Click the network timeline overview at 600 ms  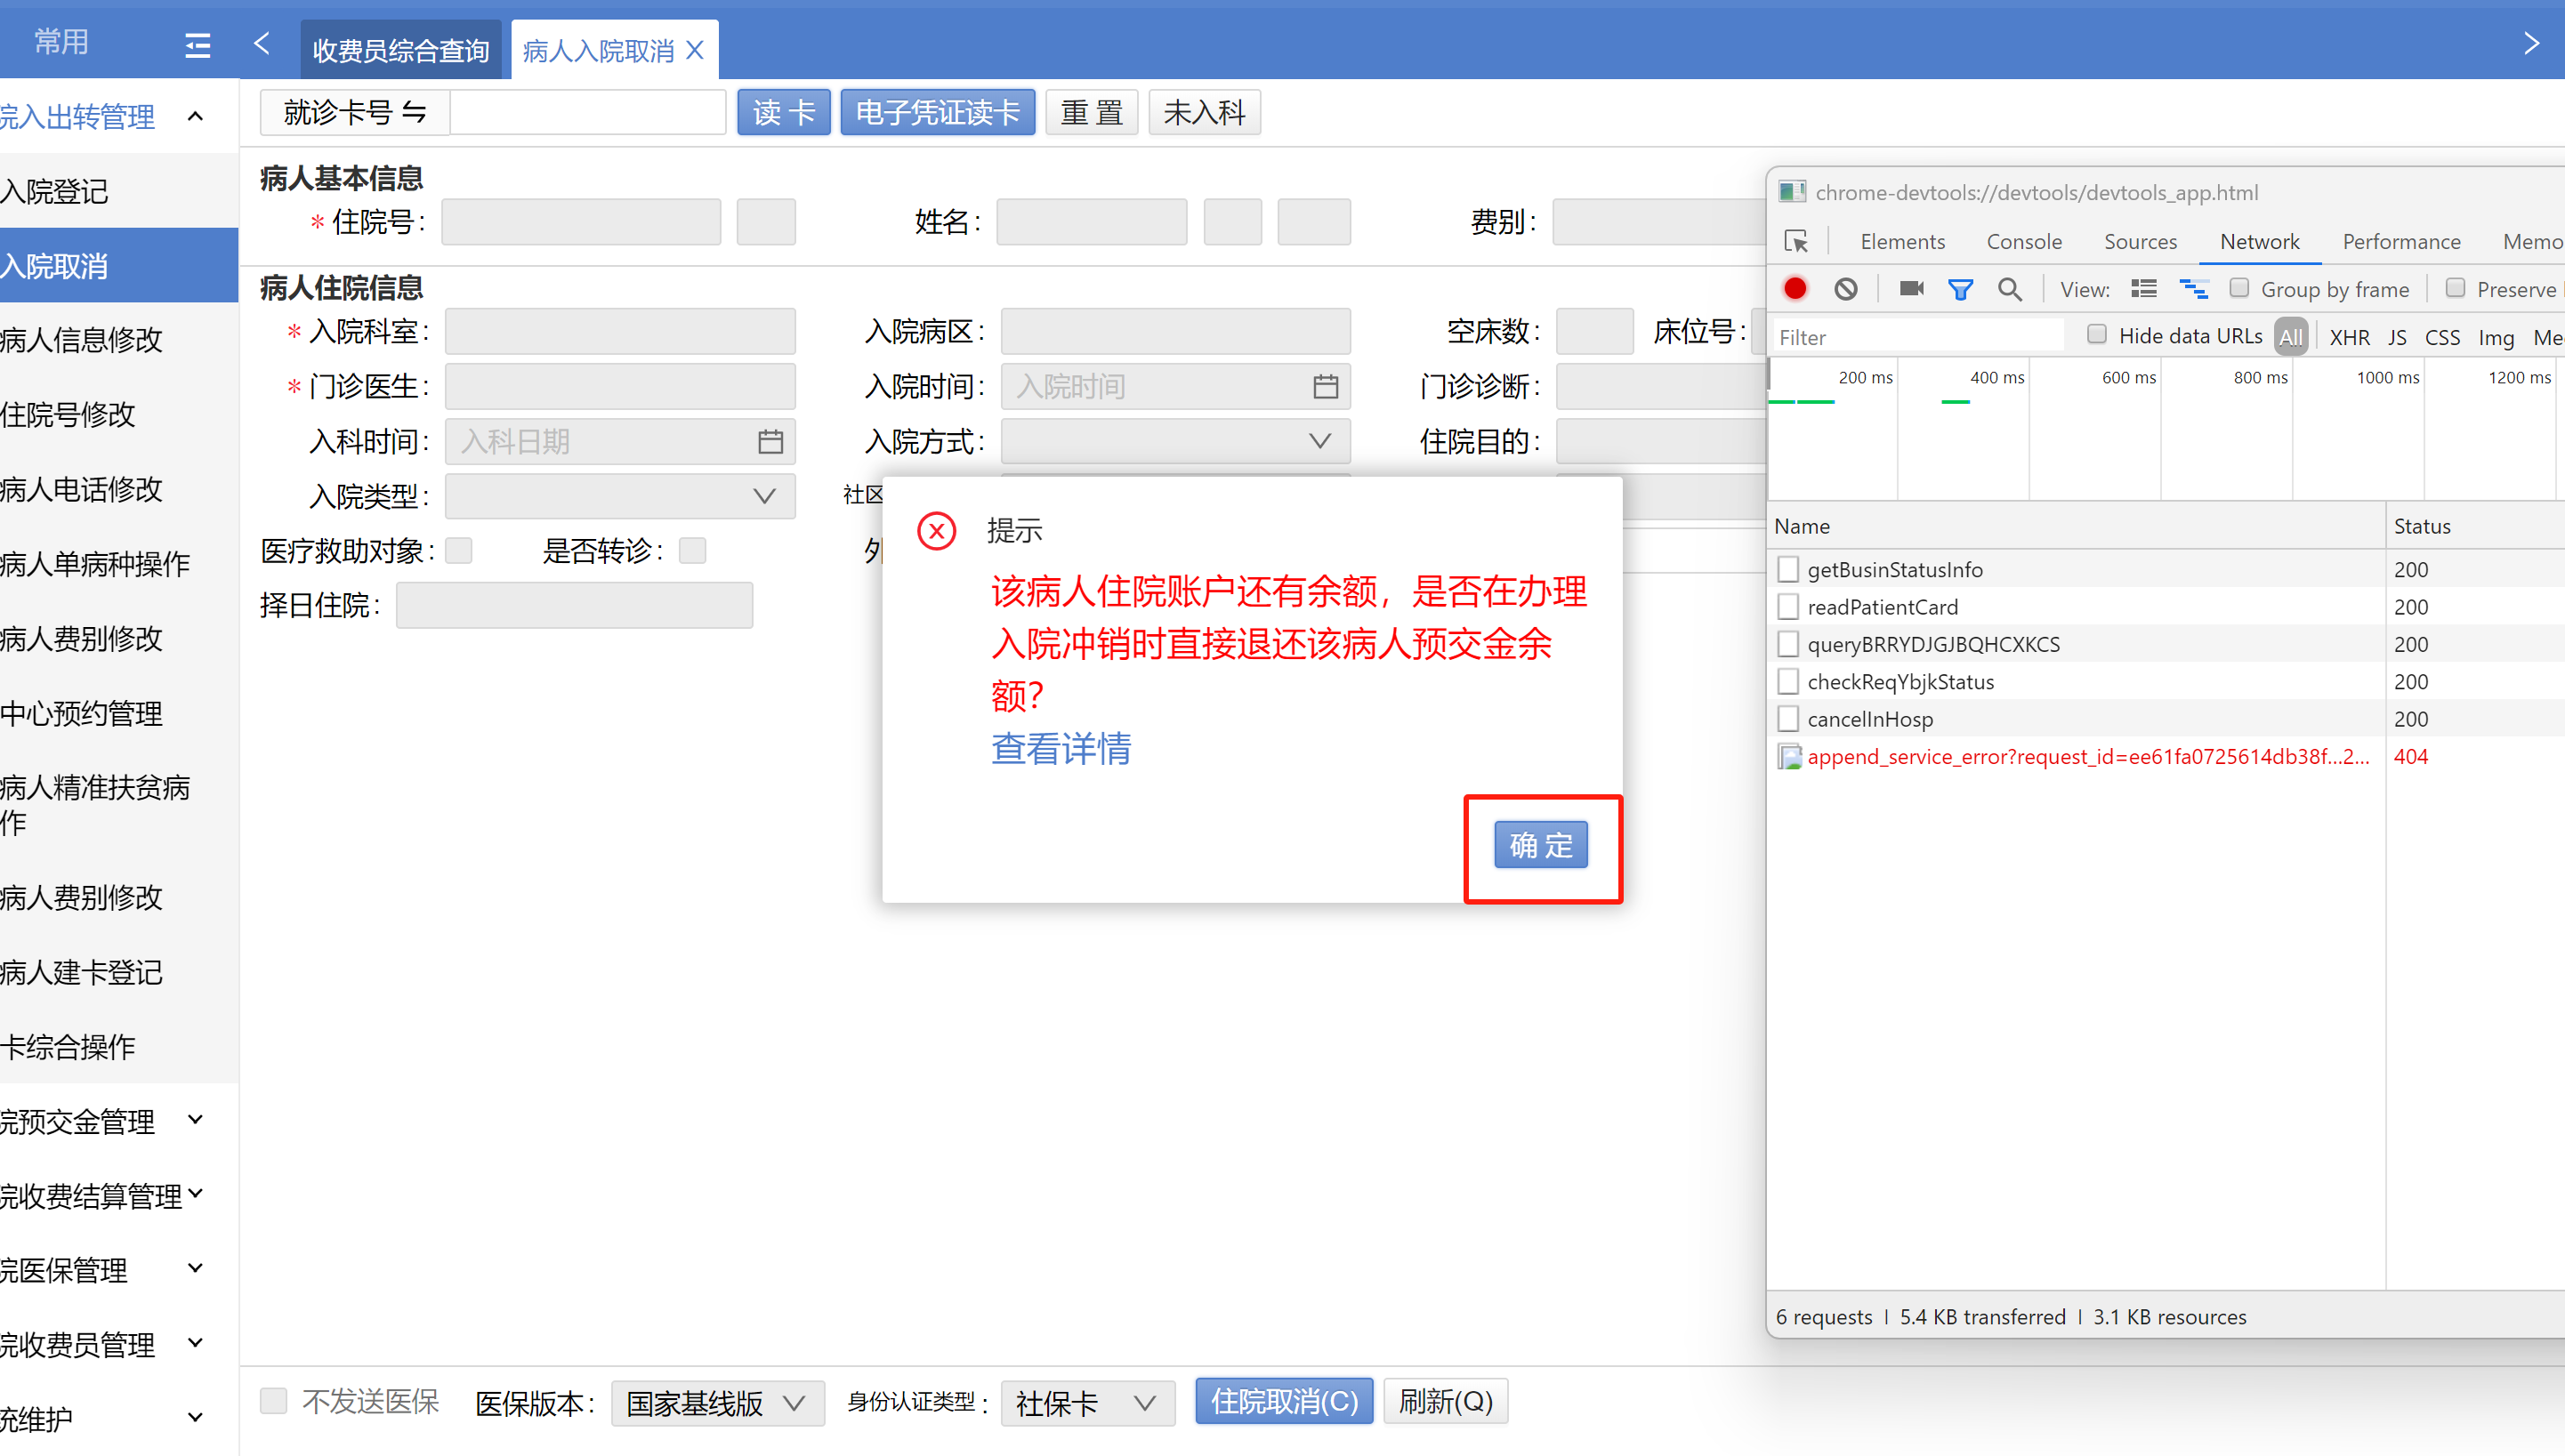point(2128,378)
